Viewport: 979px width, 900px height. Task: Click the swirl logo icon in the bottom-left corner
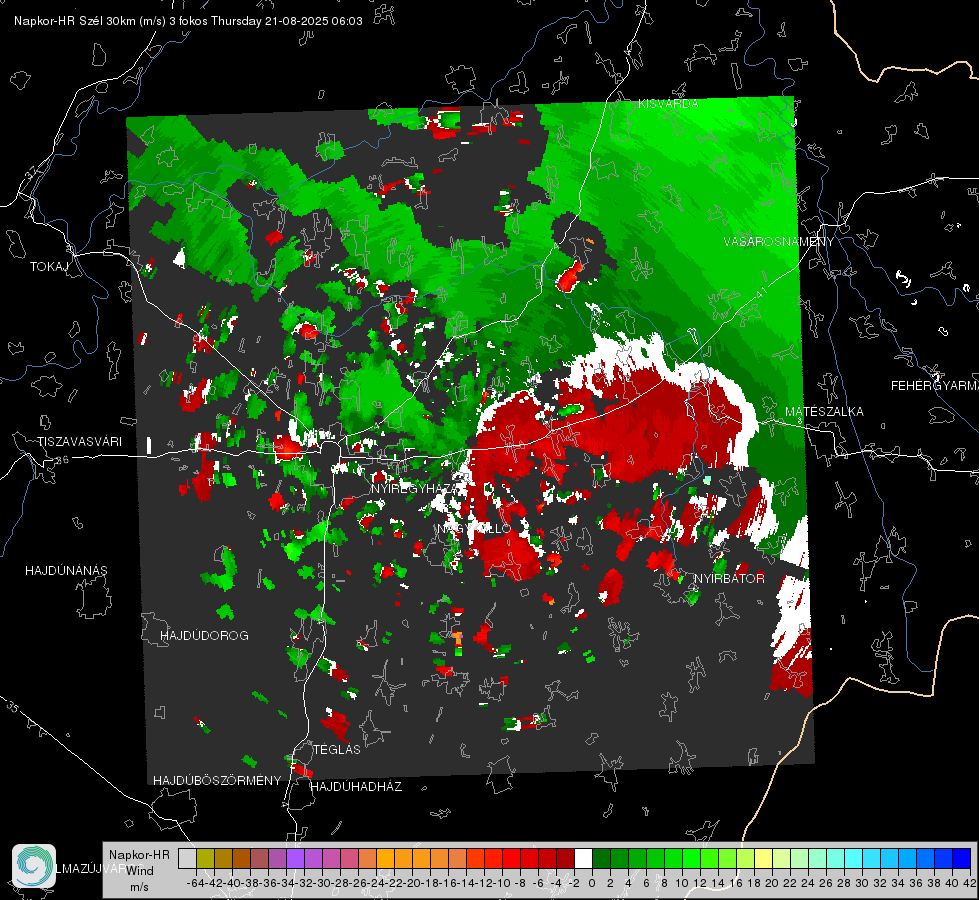[x=34, y=866]
